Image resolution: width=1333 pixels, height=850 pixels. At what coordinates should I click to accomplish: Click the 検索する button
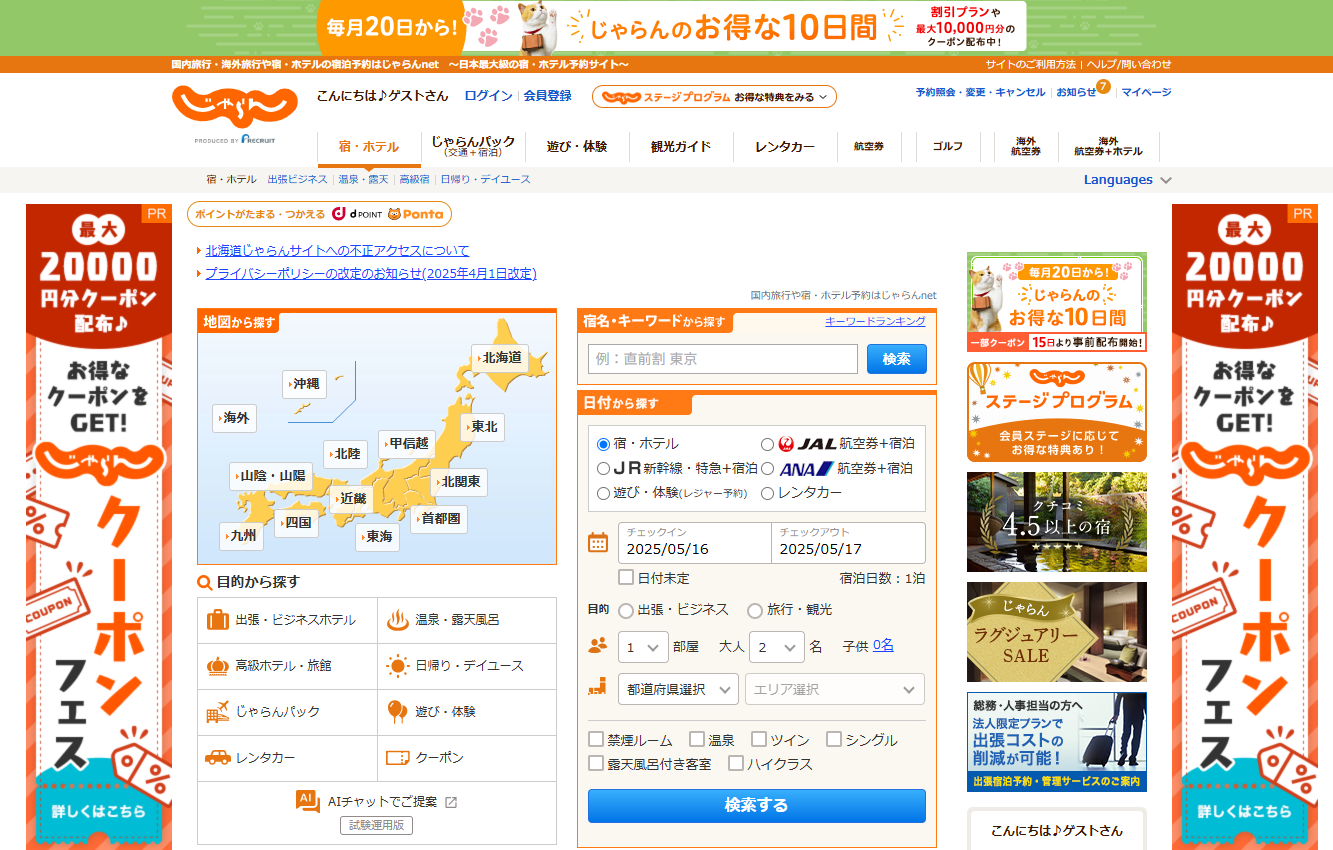coord(756,805)
